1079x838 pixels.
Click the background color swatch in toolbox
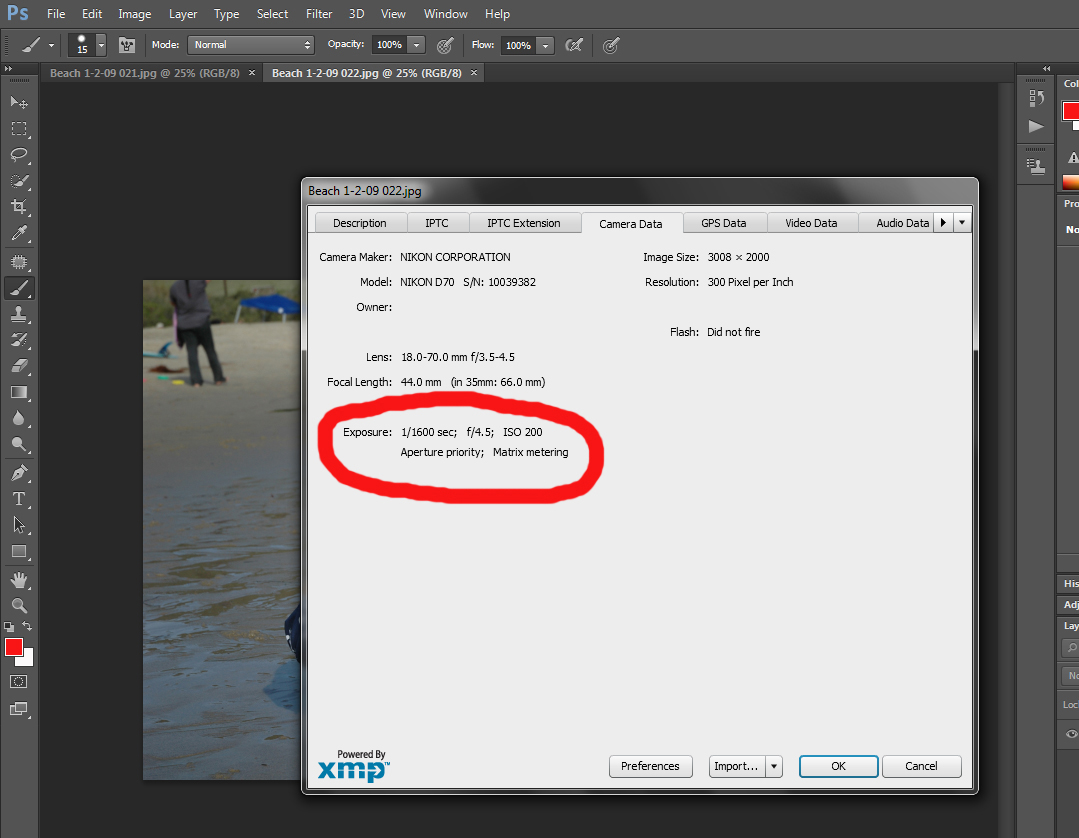pos(28,660)
